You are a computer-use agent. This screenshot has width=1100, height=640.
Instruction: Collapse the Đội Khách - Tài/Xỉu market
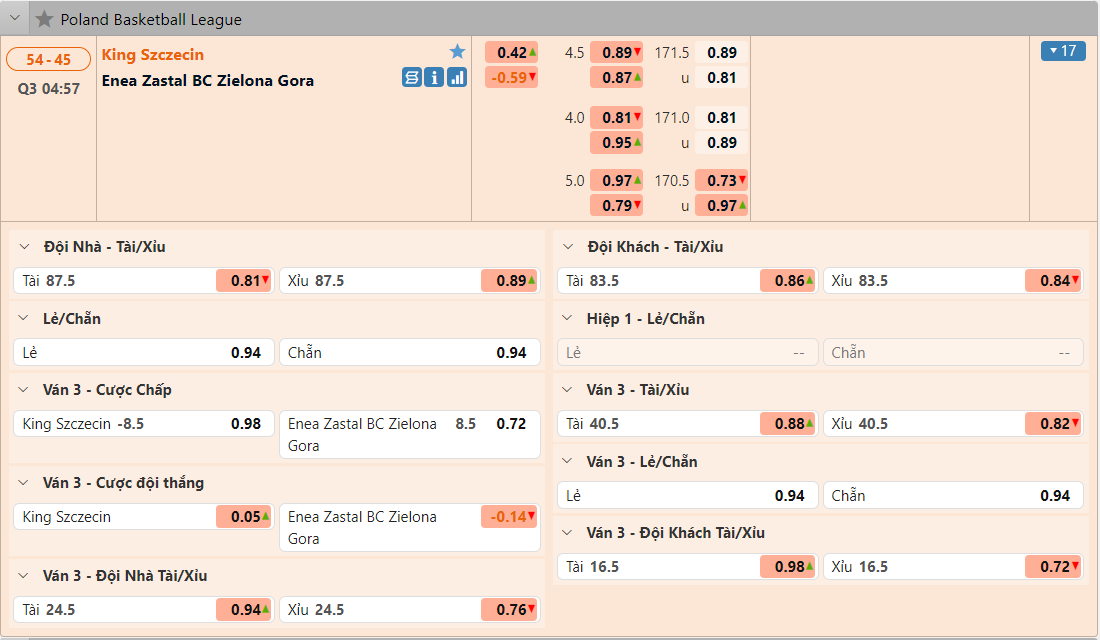click(x=568, y=247)
